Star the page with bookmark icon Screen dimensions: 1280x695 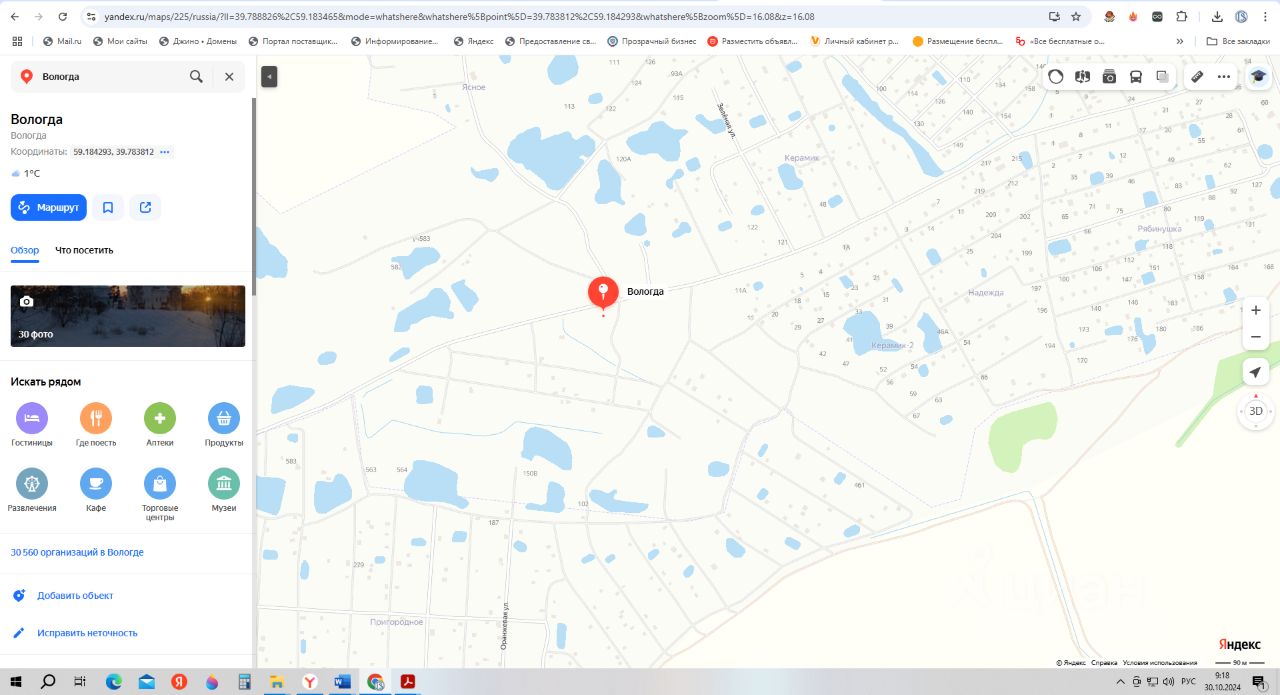(x=1076, y=17)
